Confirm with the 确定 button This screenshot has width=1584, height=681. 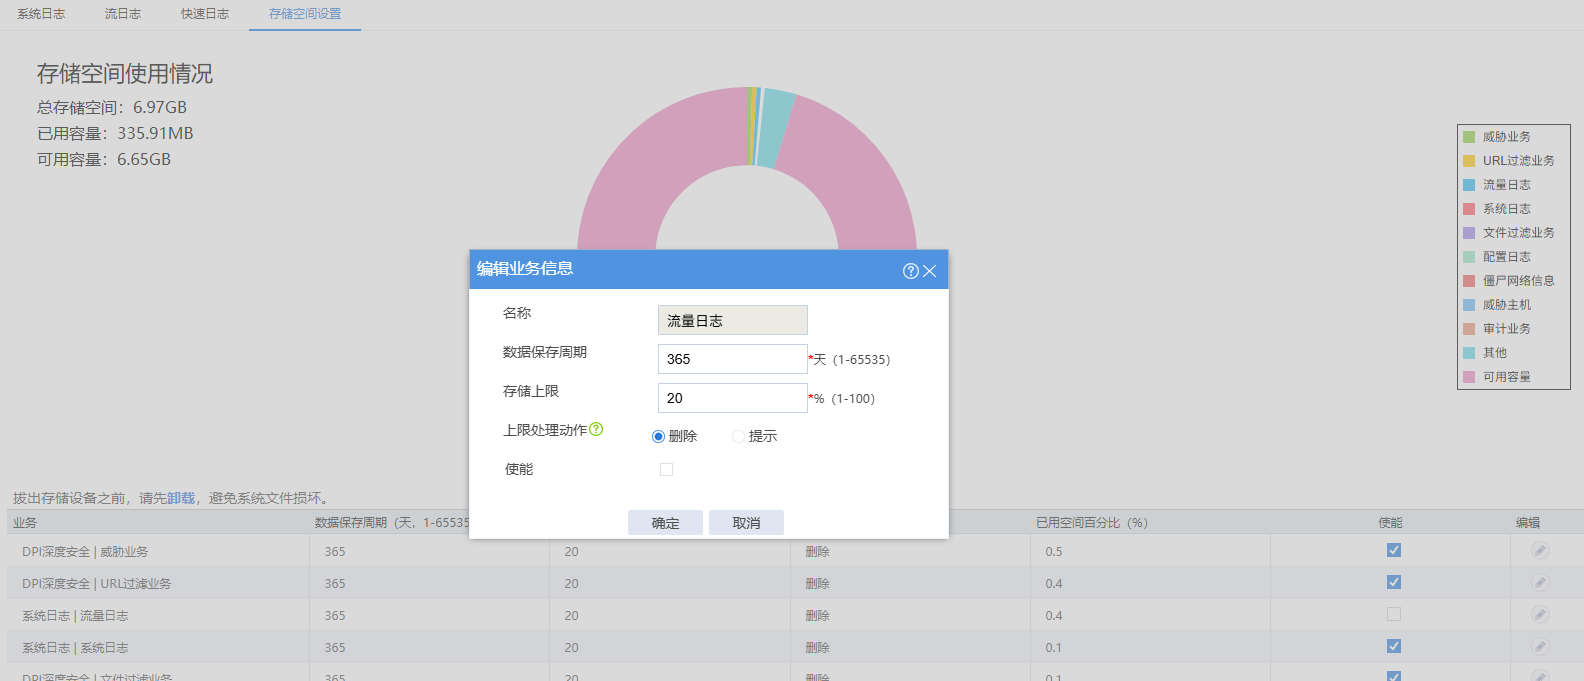[x=665, y=523]
